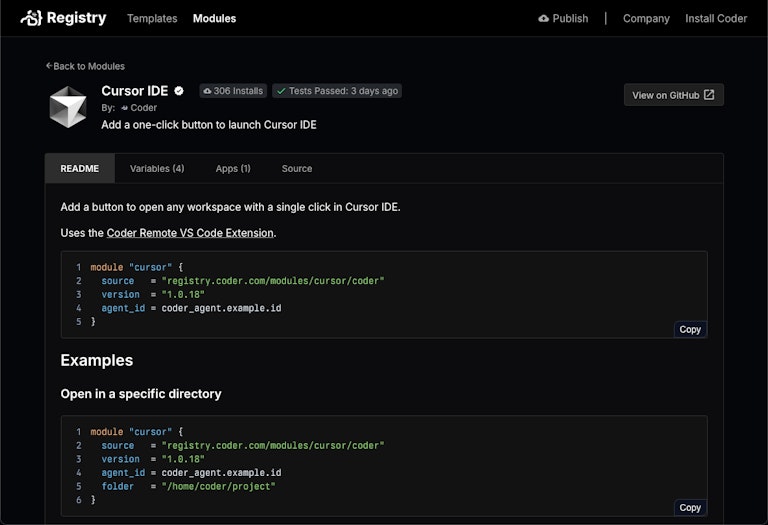Click the checkmark icon in Tests Passed
This screenshot has width=768, height=525.
[281, 91]
